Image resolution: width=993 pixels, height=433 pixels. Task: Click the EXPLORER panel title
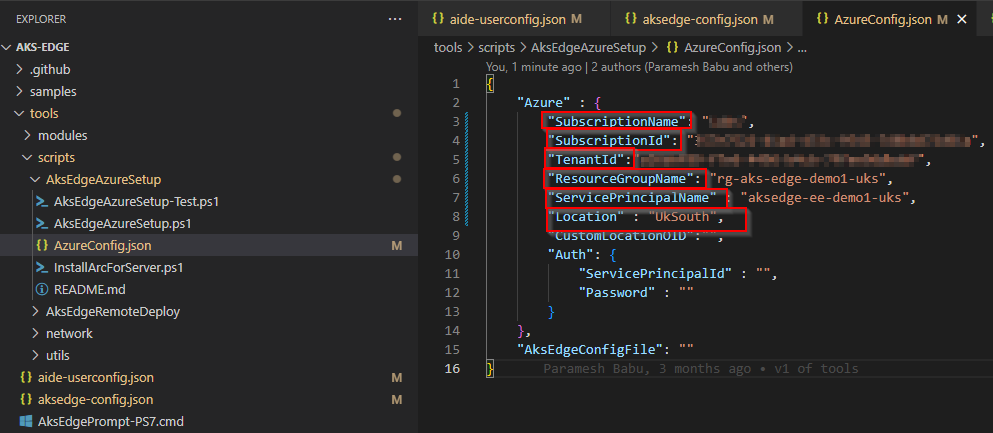point(41,20)
